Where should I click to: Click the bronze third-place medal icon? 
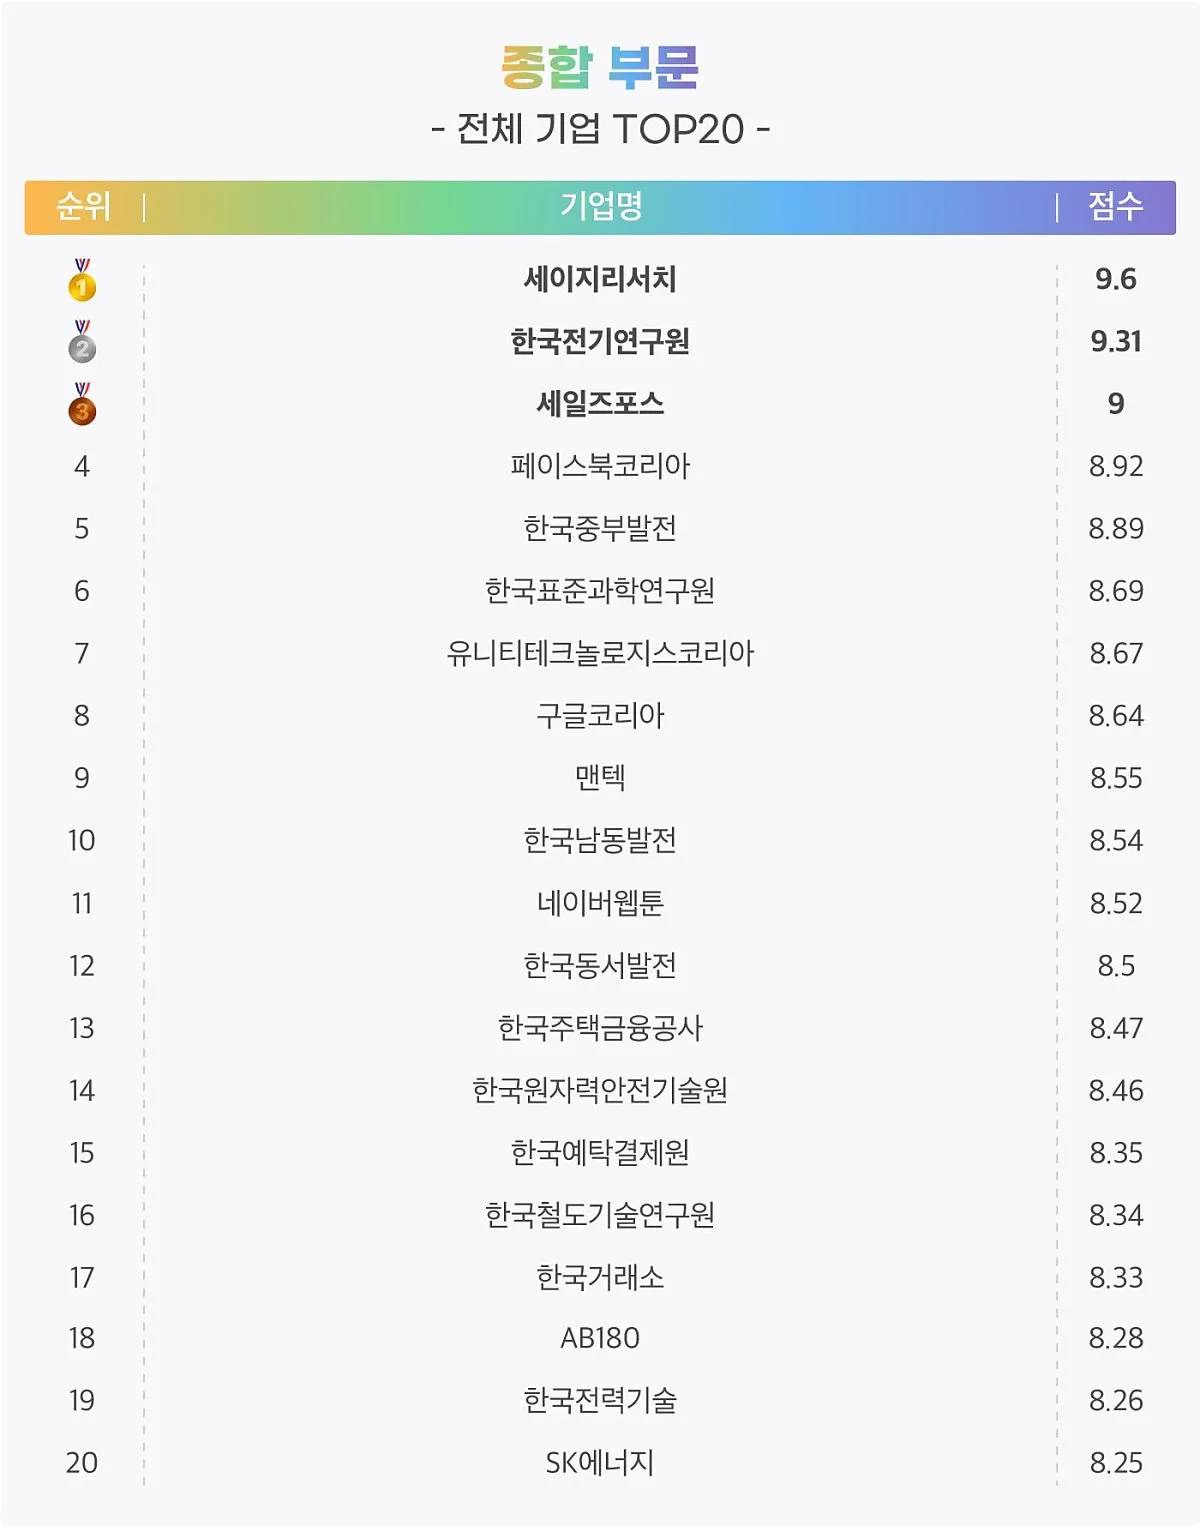pos(82,405)
